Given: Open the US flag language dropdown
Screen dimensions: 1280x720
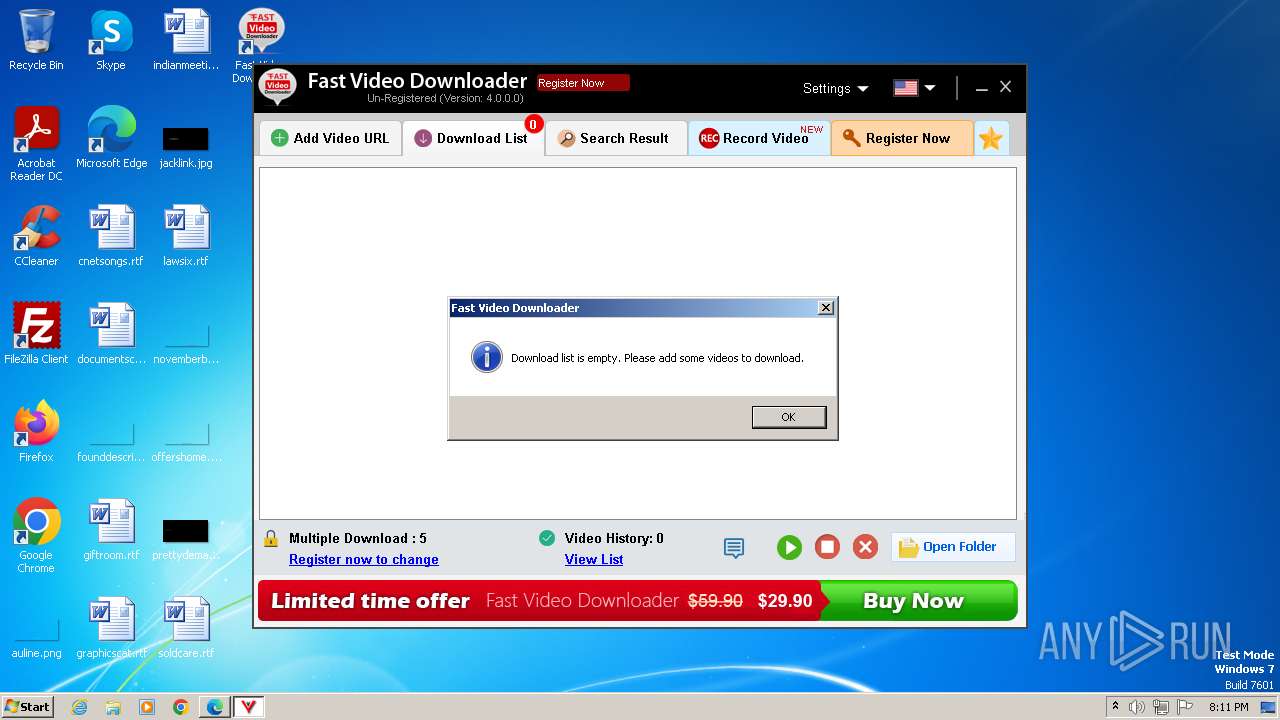Looking at the screenshot, I should coord(914,88).
